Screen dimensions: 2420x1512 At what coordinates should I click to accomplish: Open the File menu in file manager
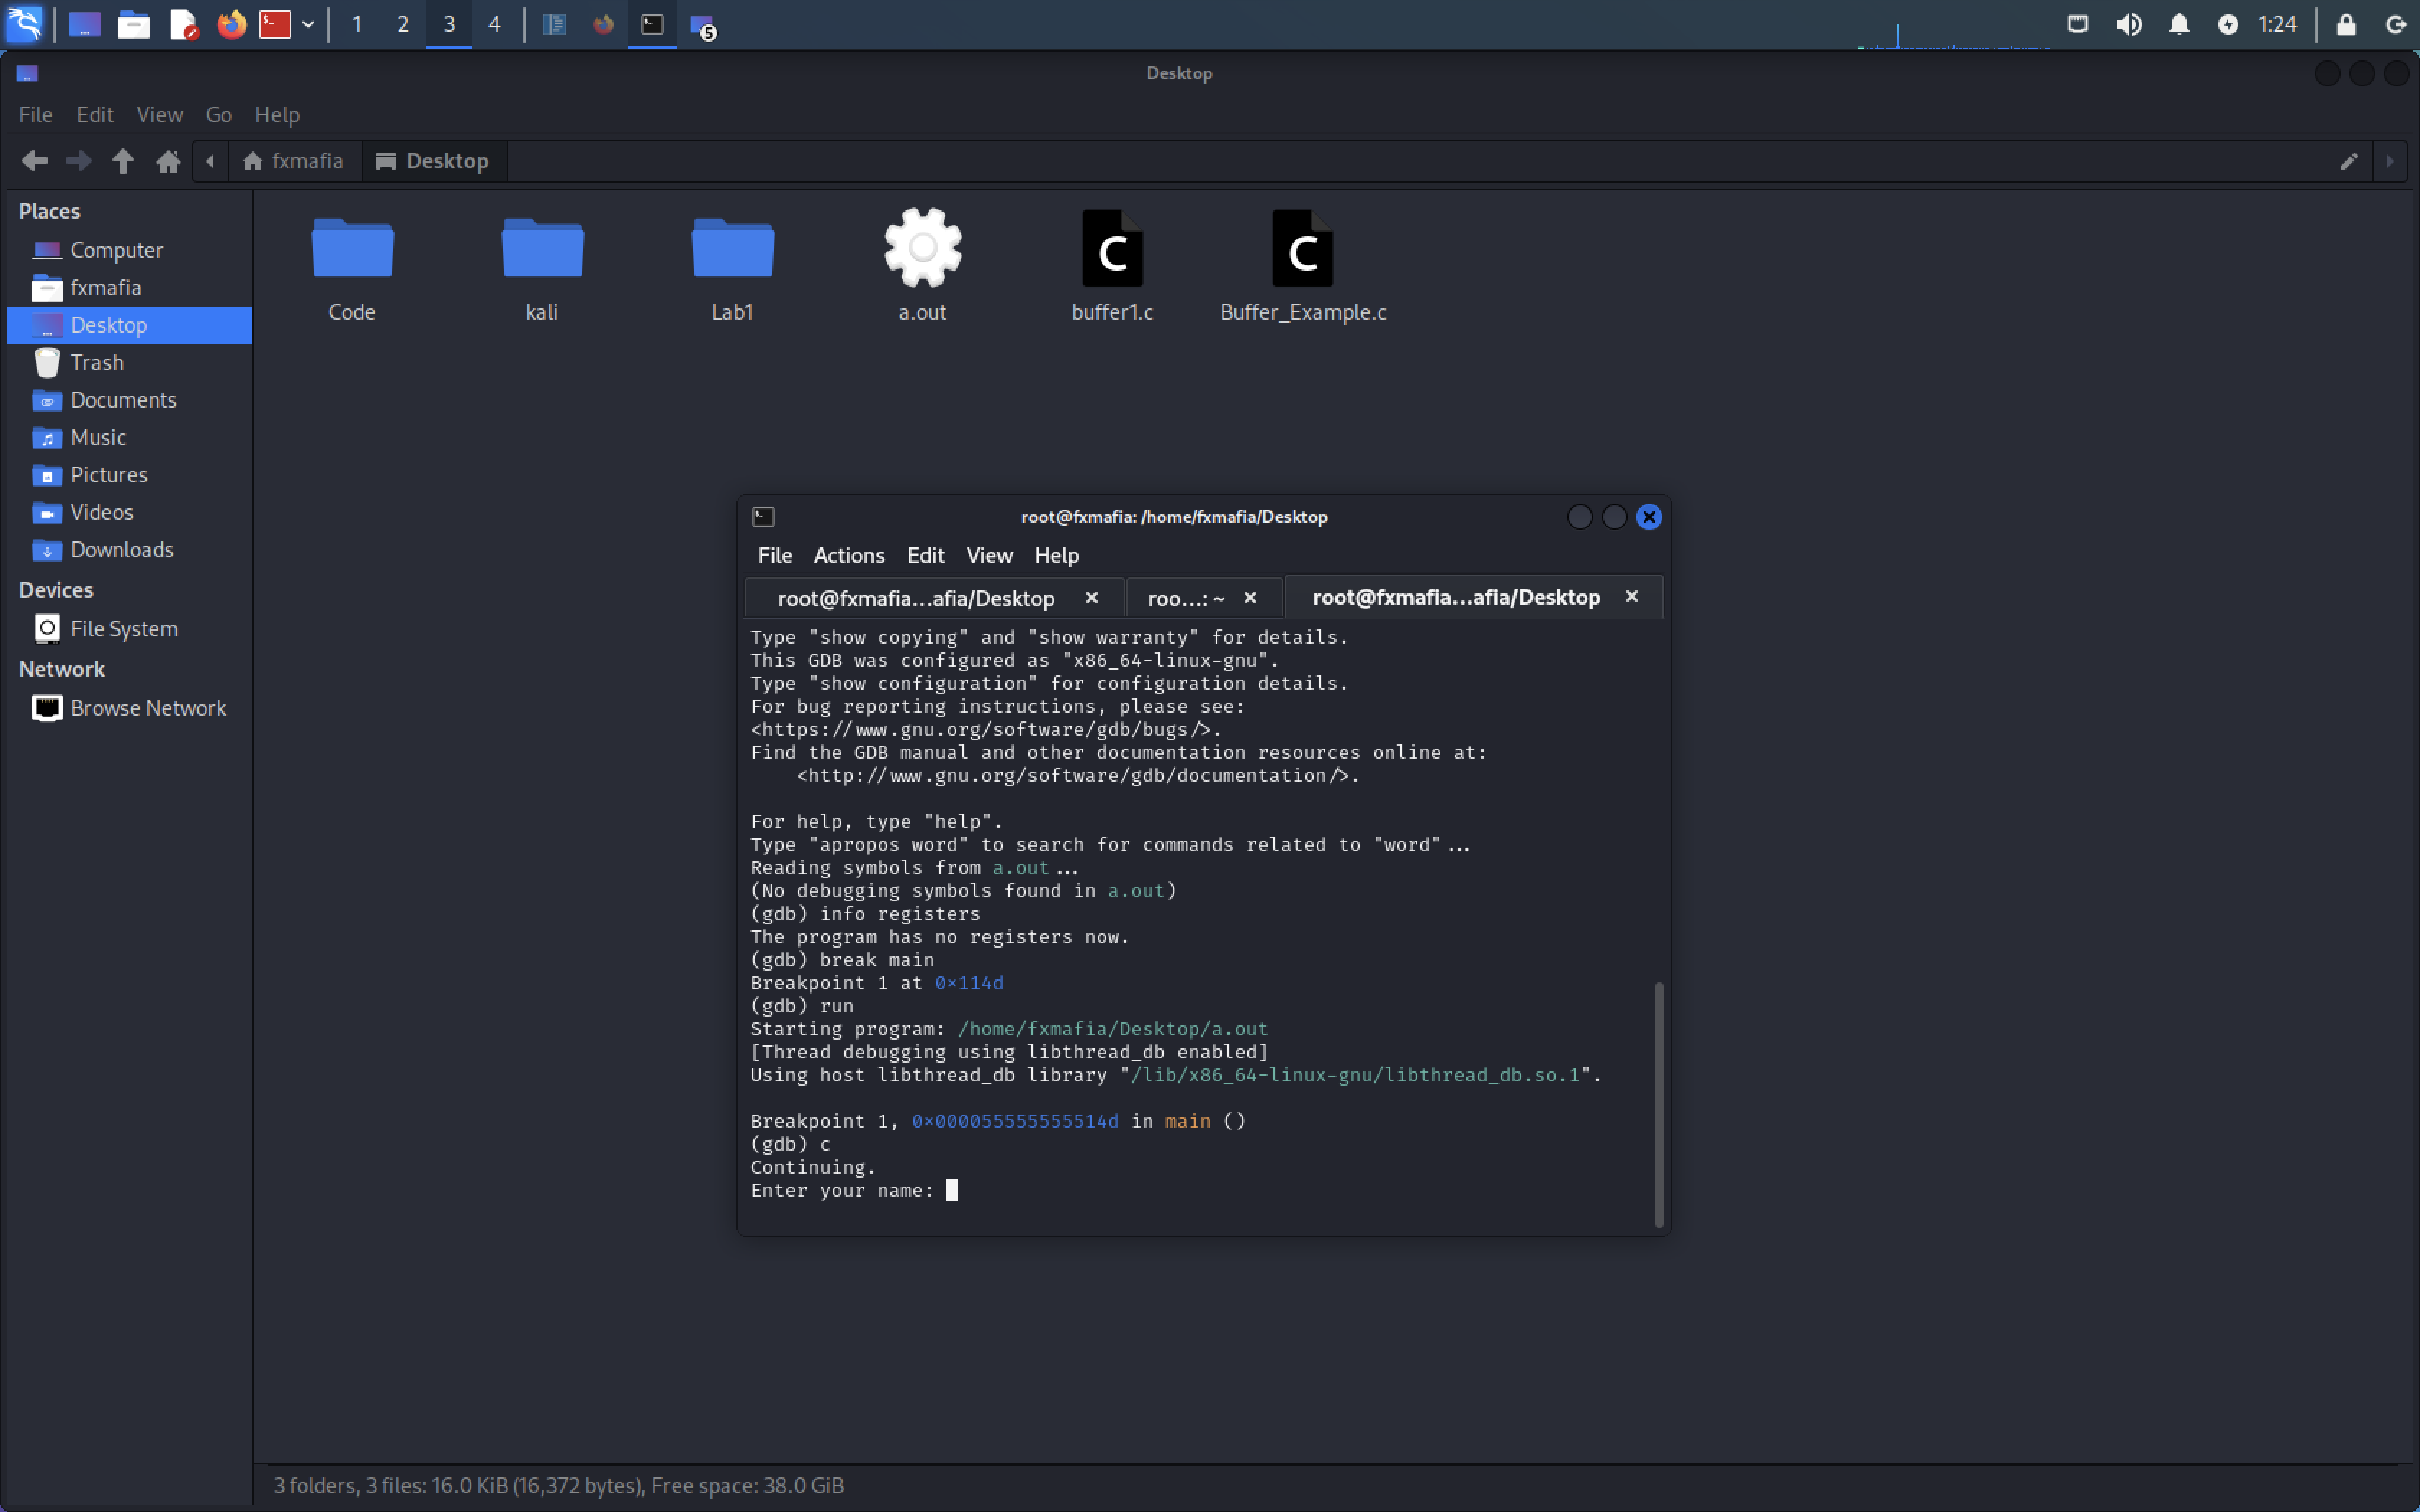coord(36,114)
